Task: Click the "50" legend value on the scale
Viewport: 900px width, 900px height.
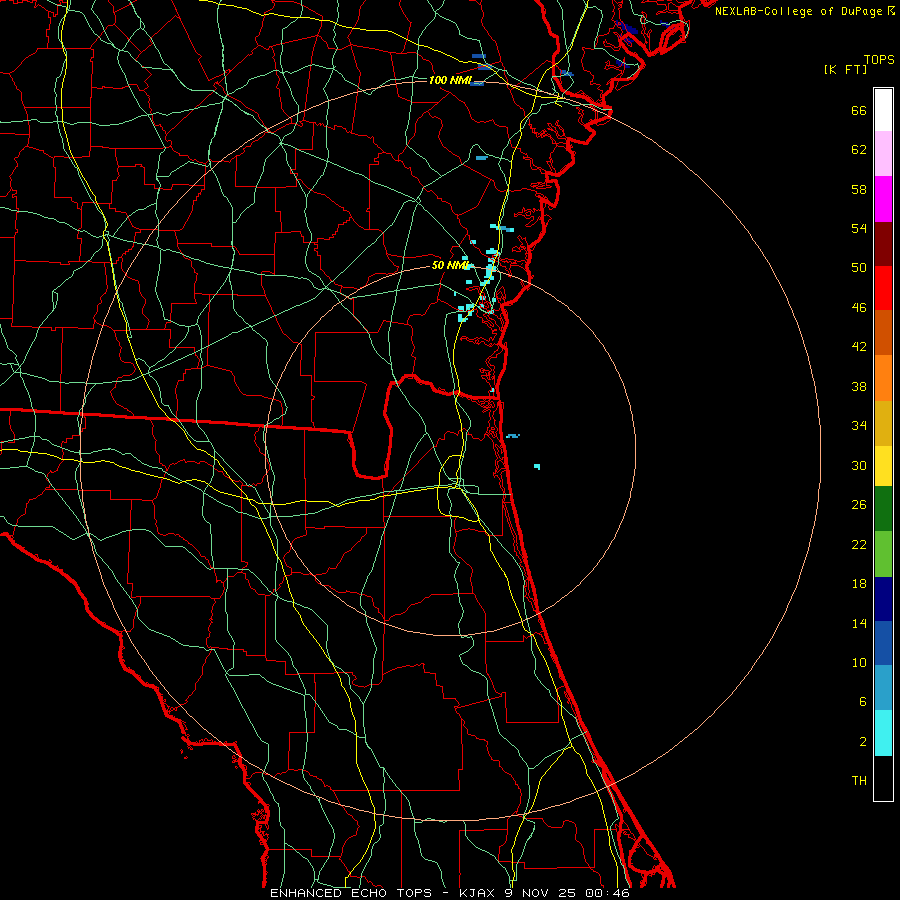Action: coord(859,268)
